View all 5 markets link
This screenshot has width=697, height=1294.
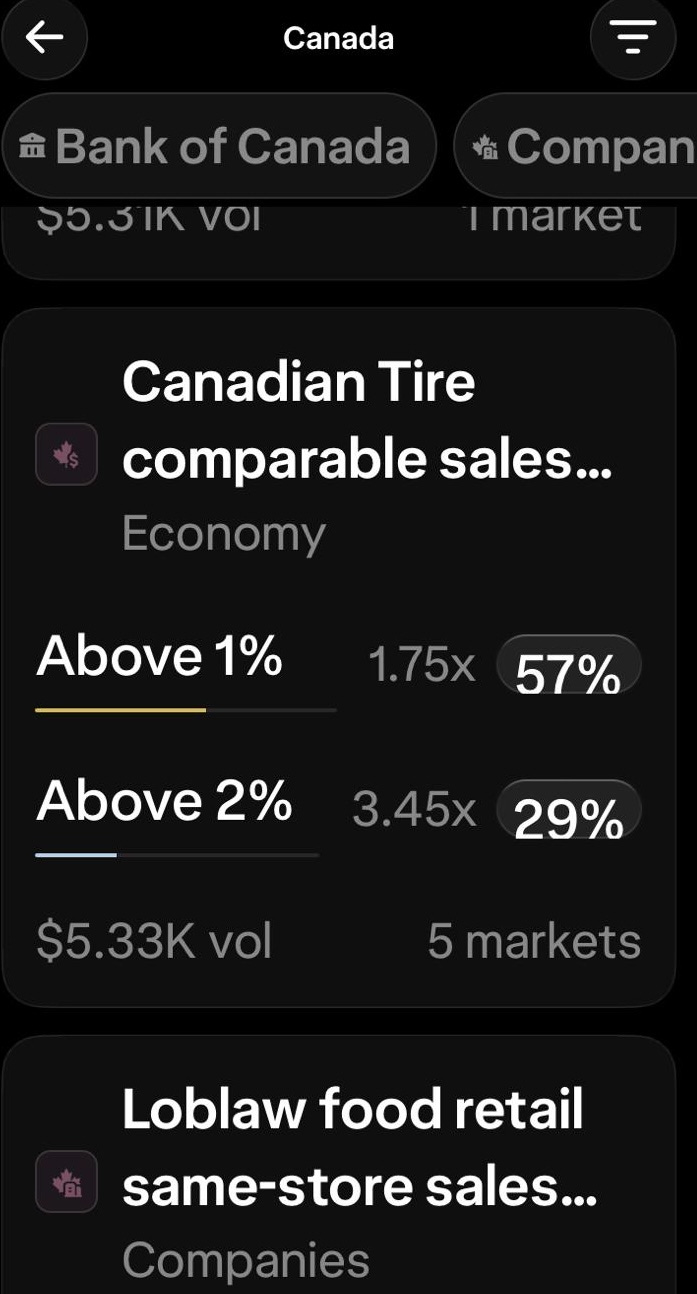(x=534, y=941)
